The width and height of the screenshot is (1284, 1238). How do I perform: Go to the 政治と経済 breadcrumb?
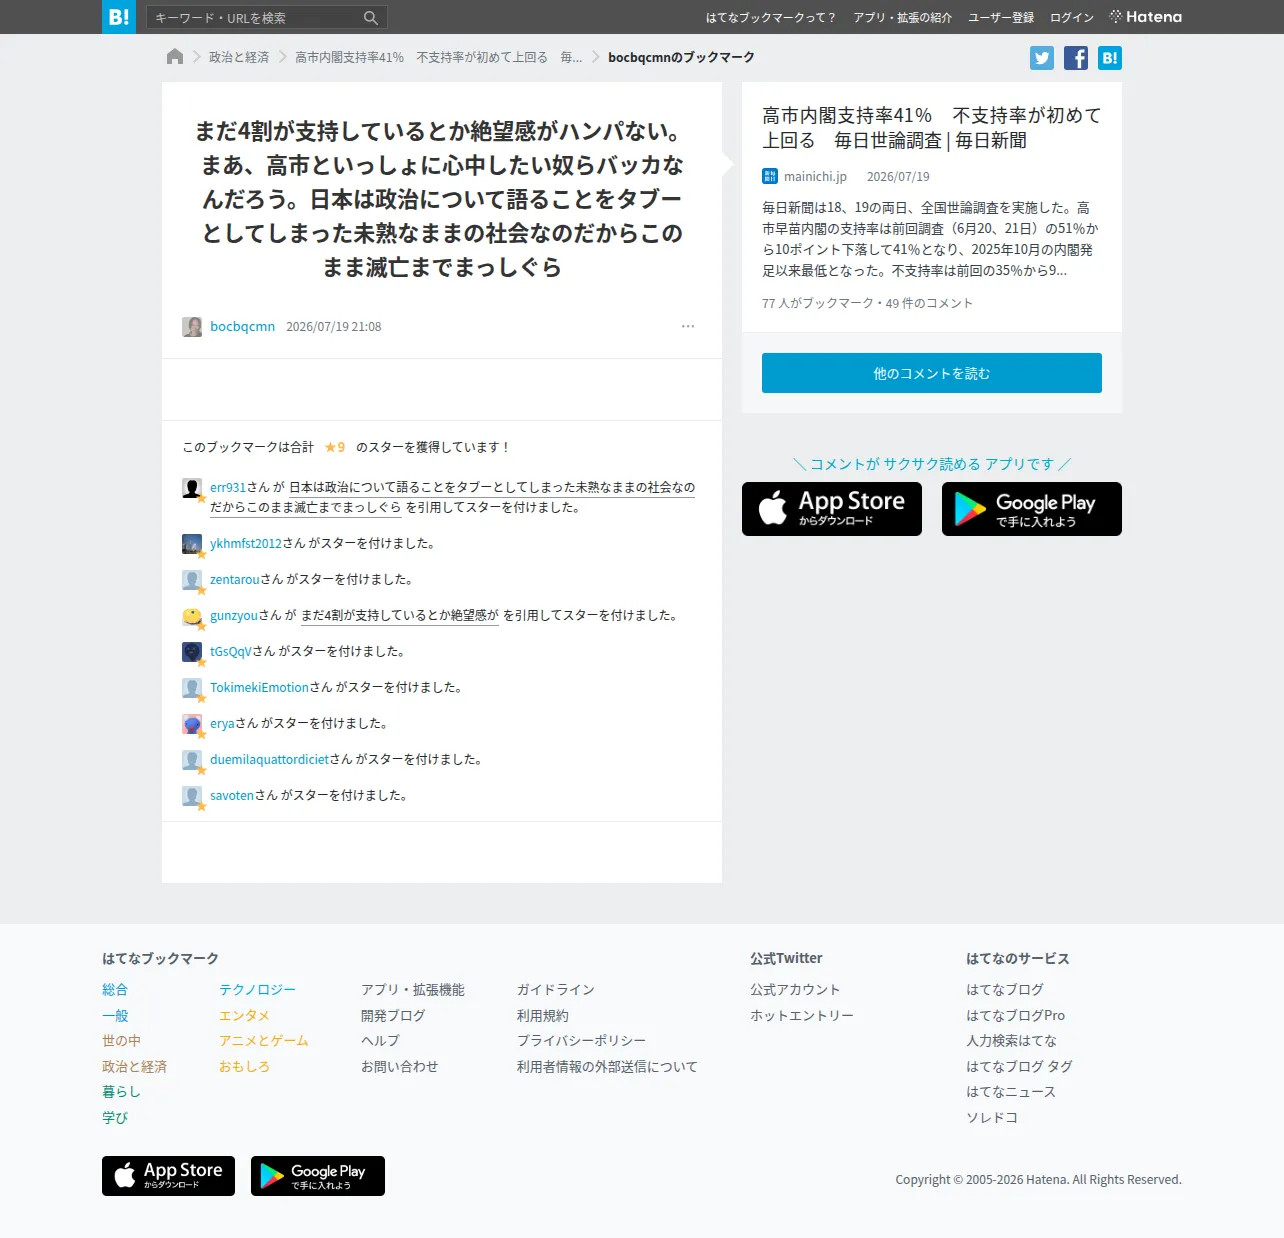point(239,57)
